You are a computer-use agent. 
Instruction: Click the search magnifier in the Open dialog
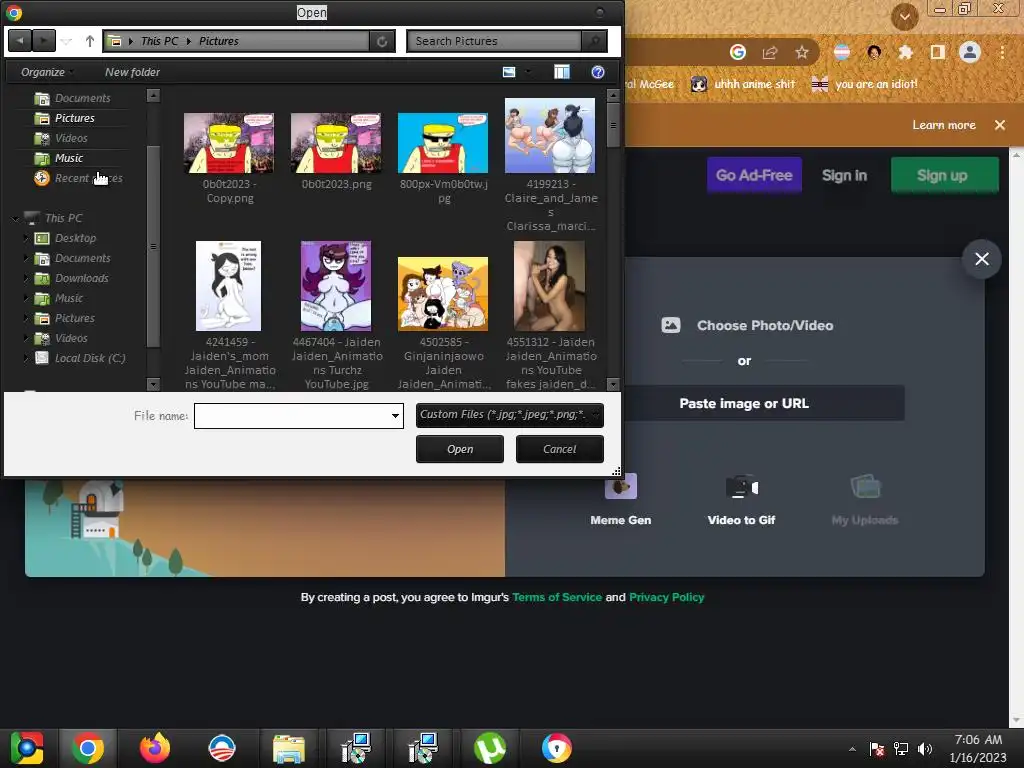click(x=594, y=41)
